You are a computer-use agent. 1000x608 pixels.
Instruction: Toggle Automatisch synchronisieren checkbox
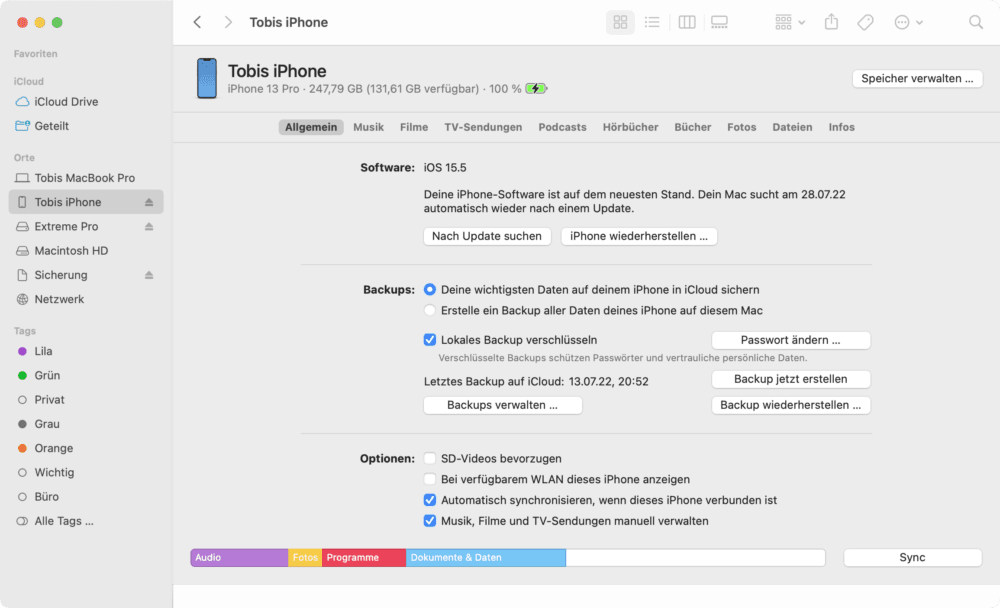click(430, 500)
